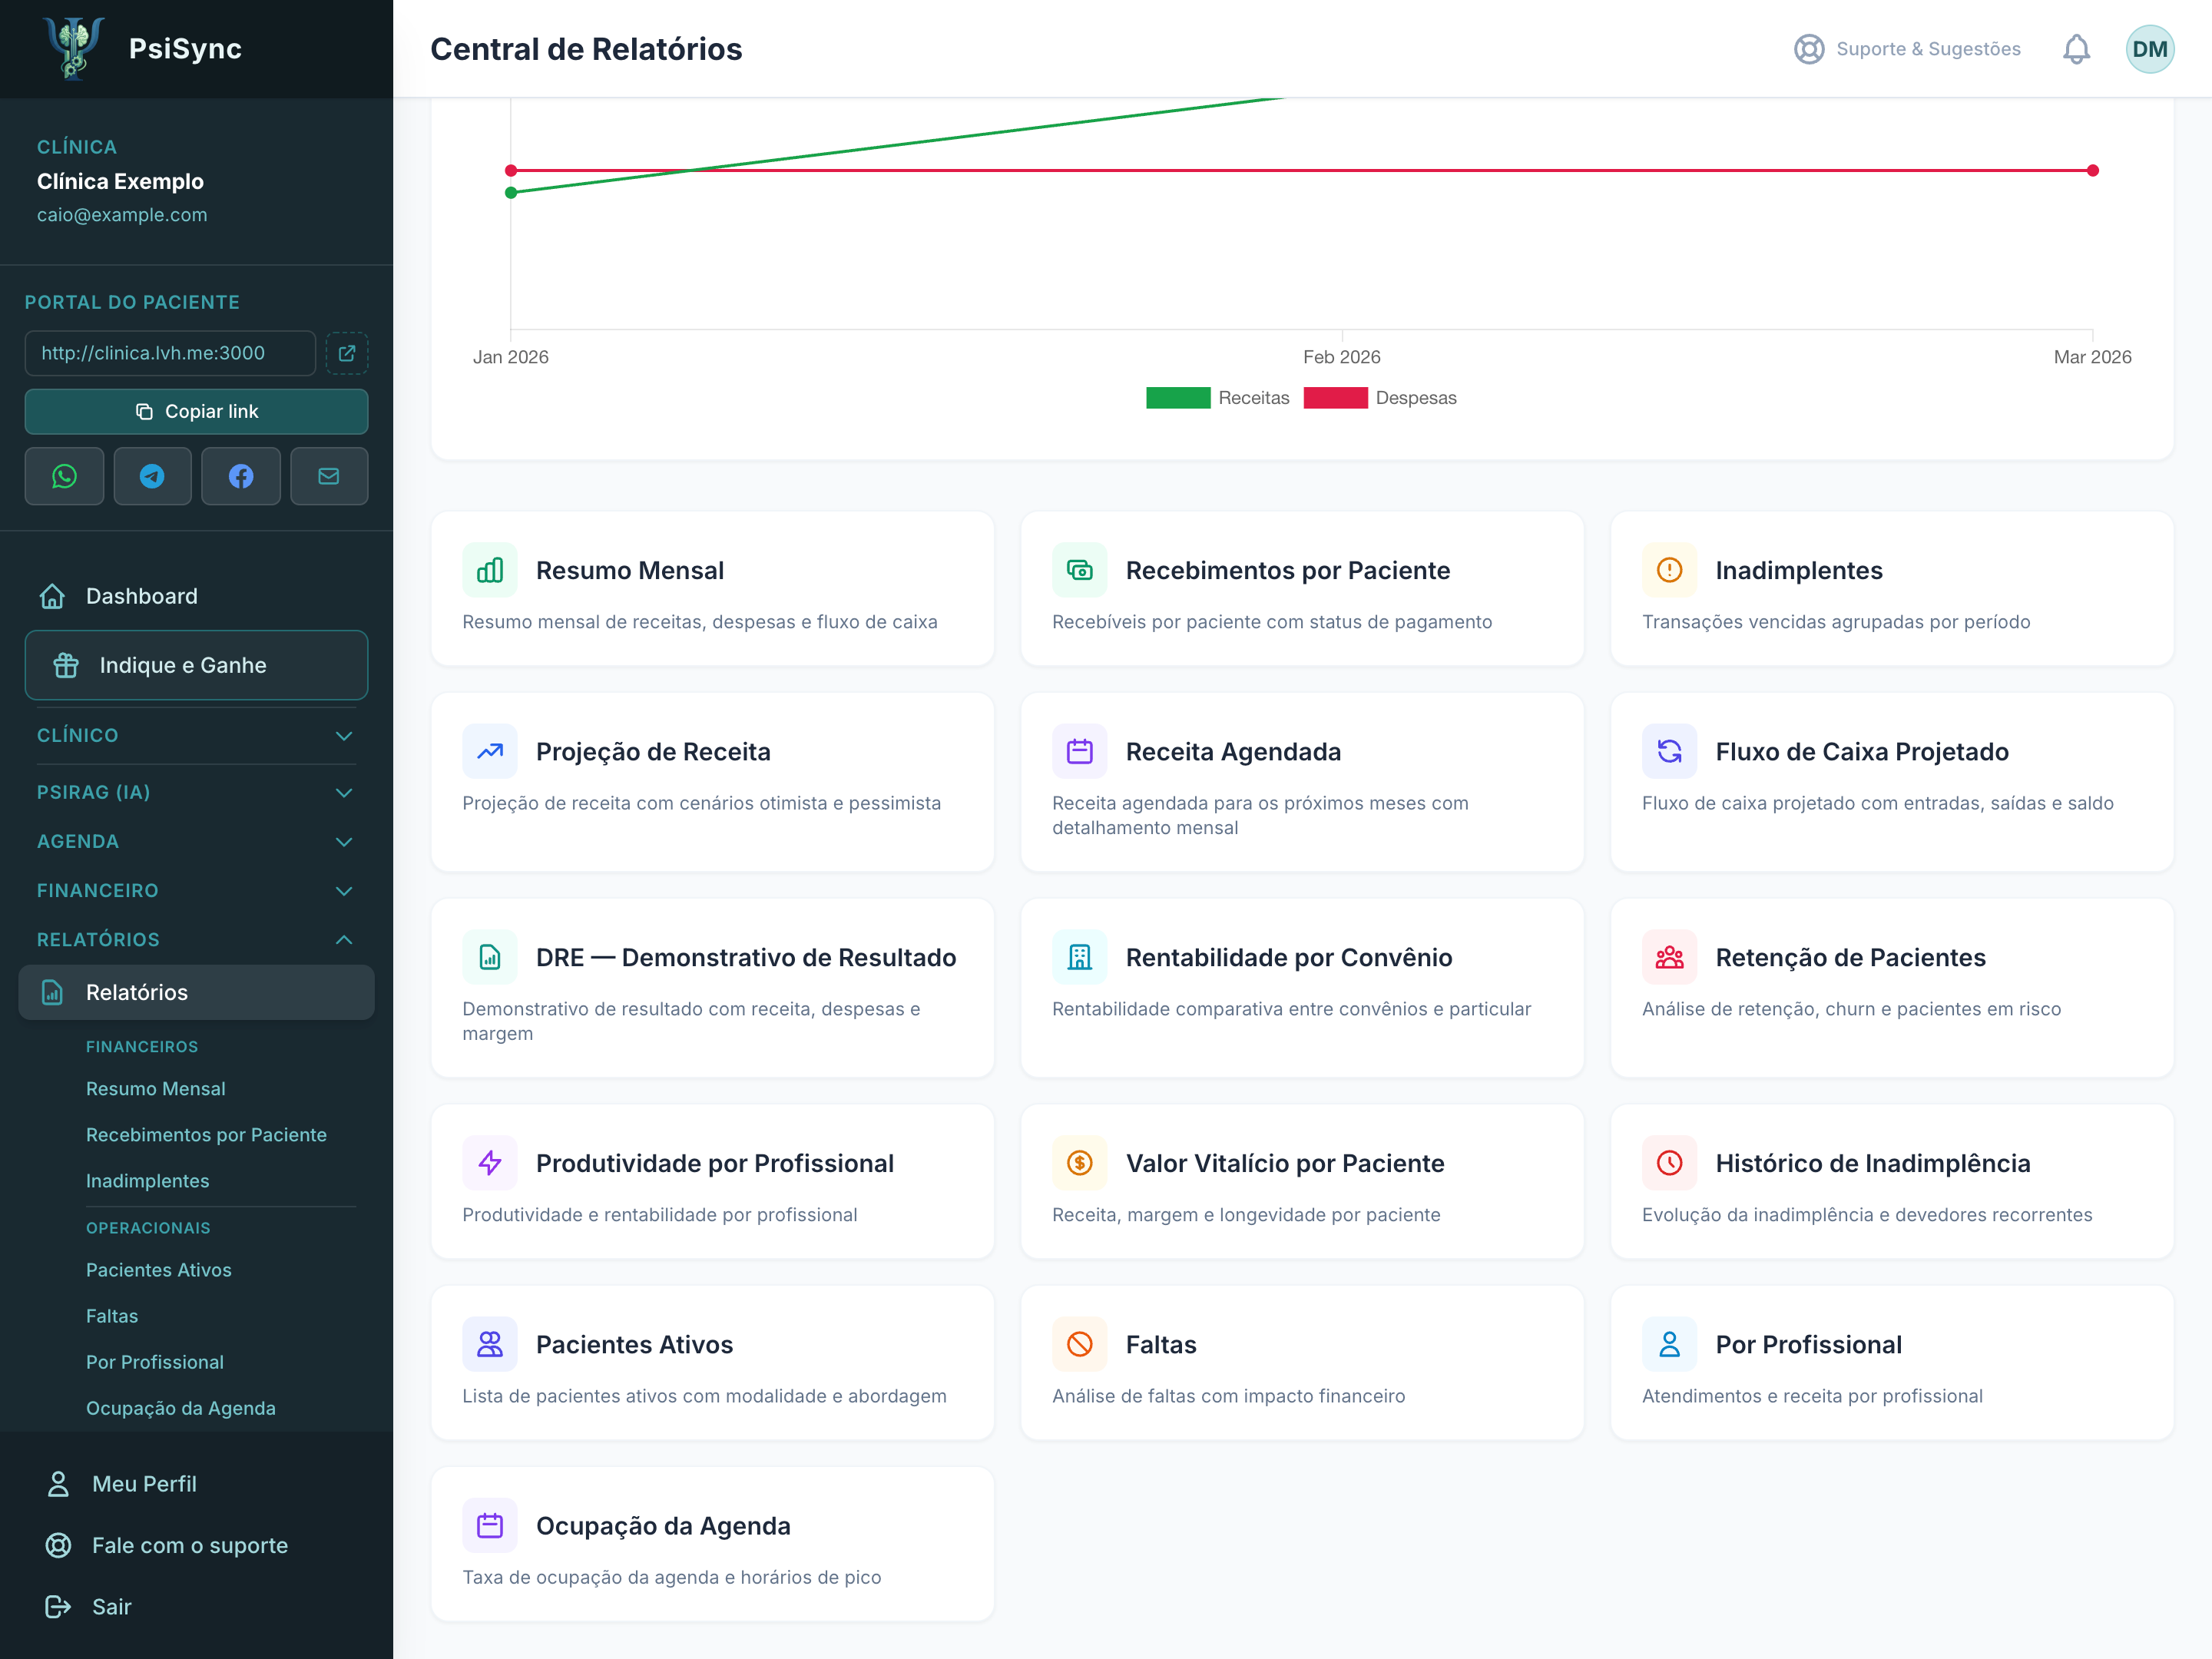2212x1659 pixels.
Task: Click the Faltas prohibited icon
Action: [x=1080, y=1344]
